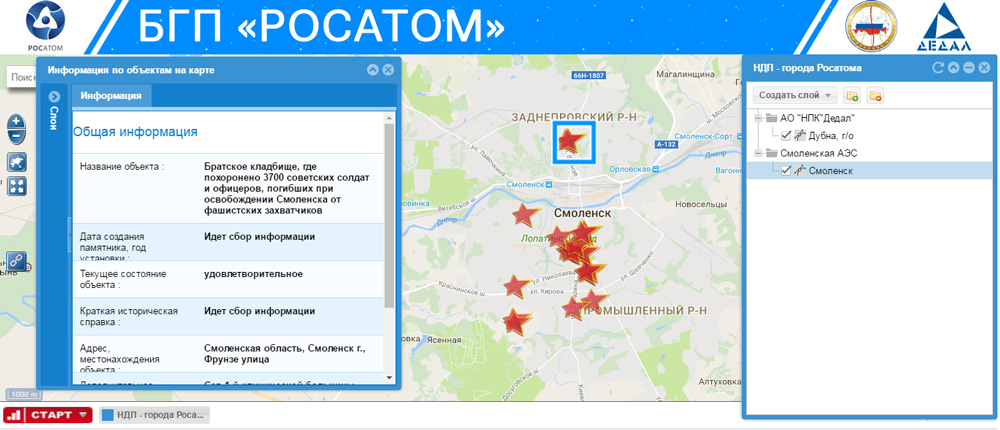
Task: Click the folder icon beside АО "НПК"Дедал"
Action: [x=772, y=118]
